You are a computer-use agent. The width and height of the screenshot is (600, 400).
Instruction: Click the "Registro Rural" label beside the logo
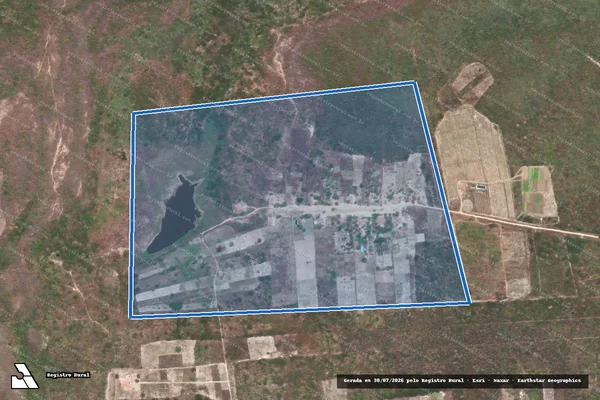[68, 375]
